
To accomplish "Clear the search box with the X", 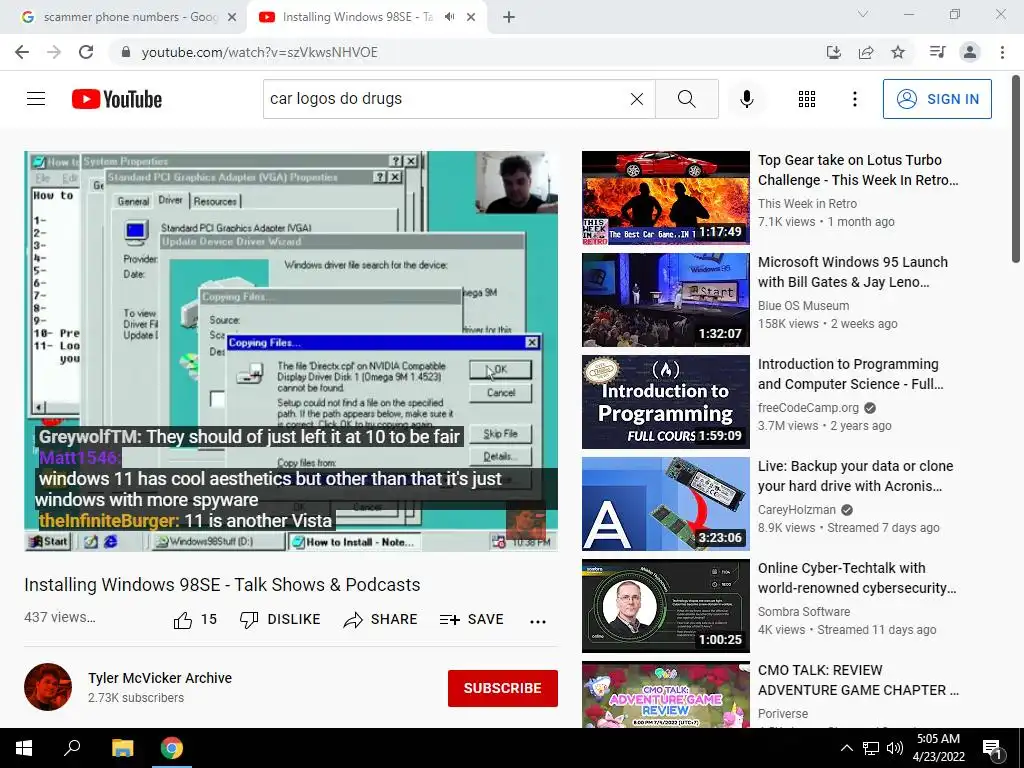I will click(x=637, y=99).
